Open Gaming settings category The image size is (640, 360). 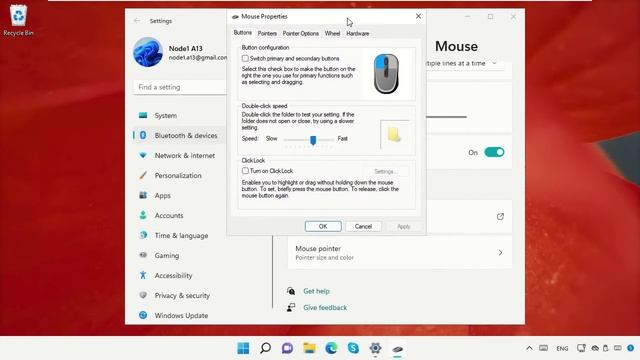[180, 256]
